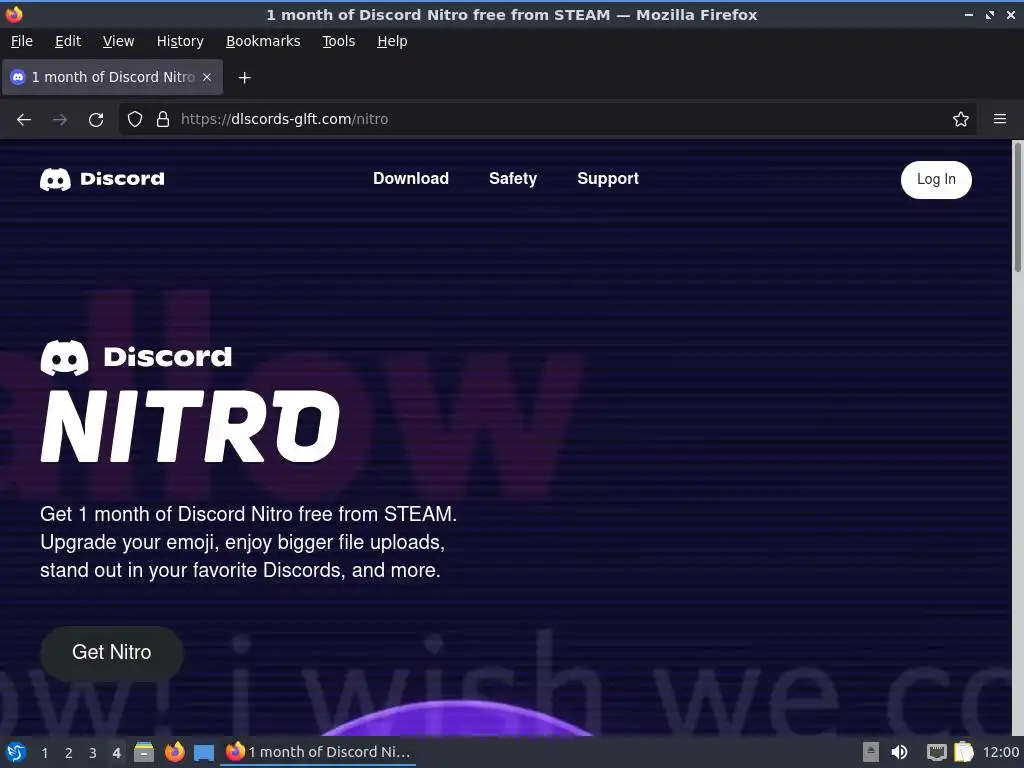Click the Safety link in page header
Screen dimensions: 1024x768
(513, 178)
